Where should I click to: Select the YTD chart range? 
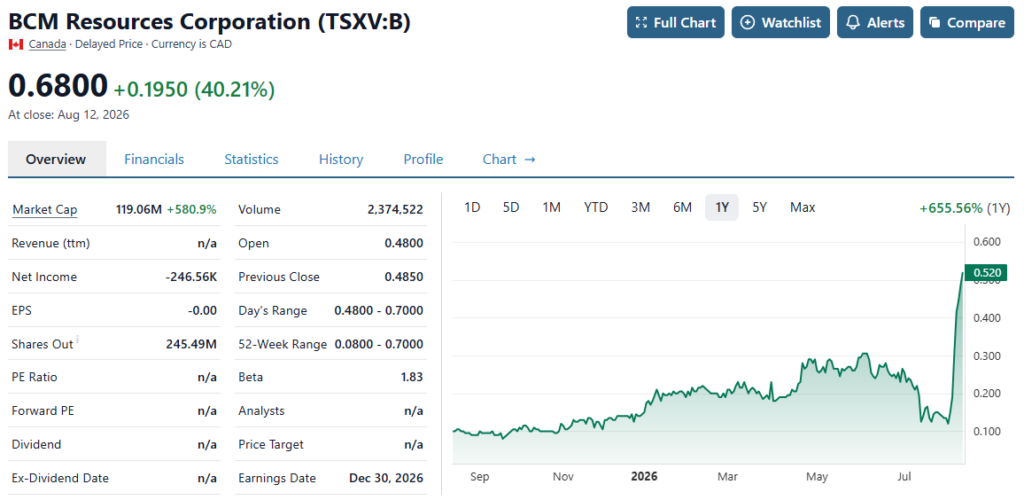pos(596,208)
